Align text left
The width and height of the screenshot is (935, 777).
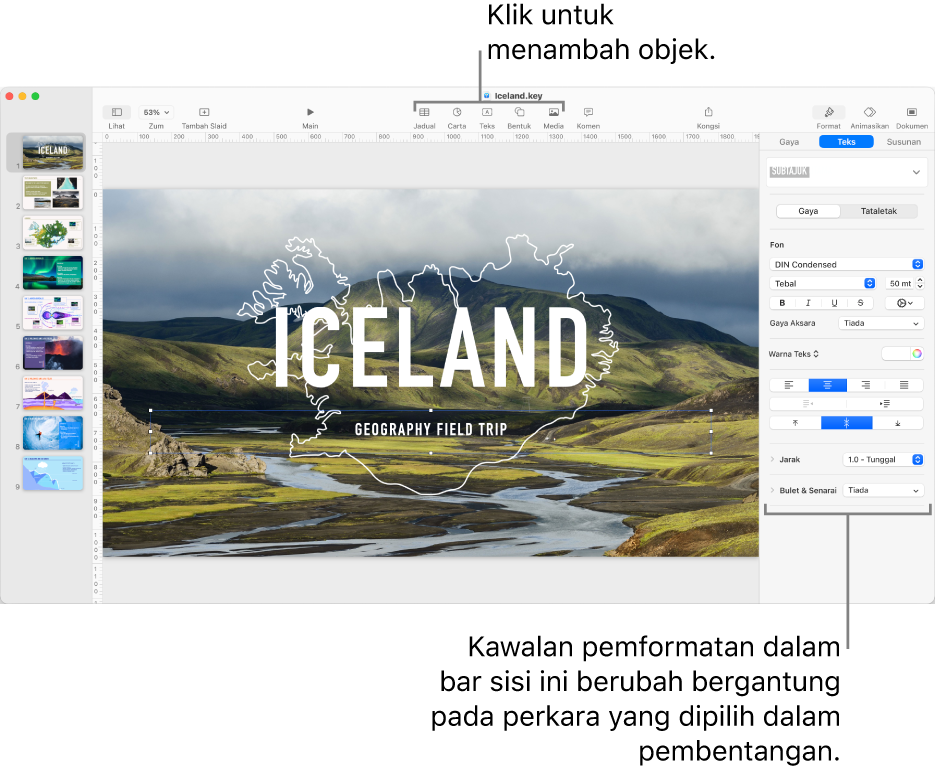789,385
